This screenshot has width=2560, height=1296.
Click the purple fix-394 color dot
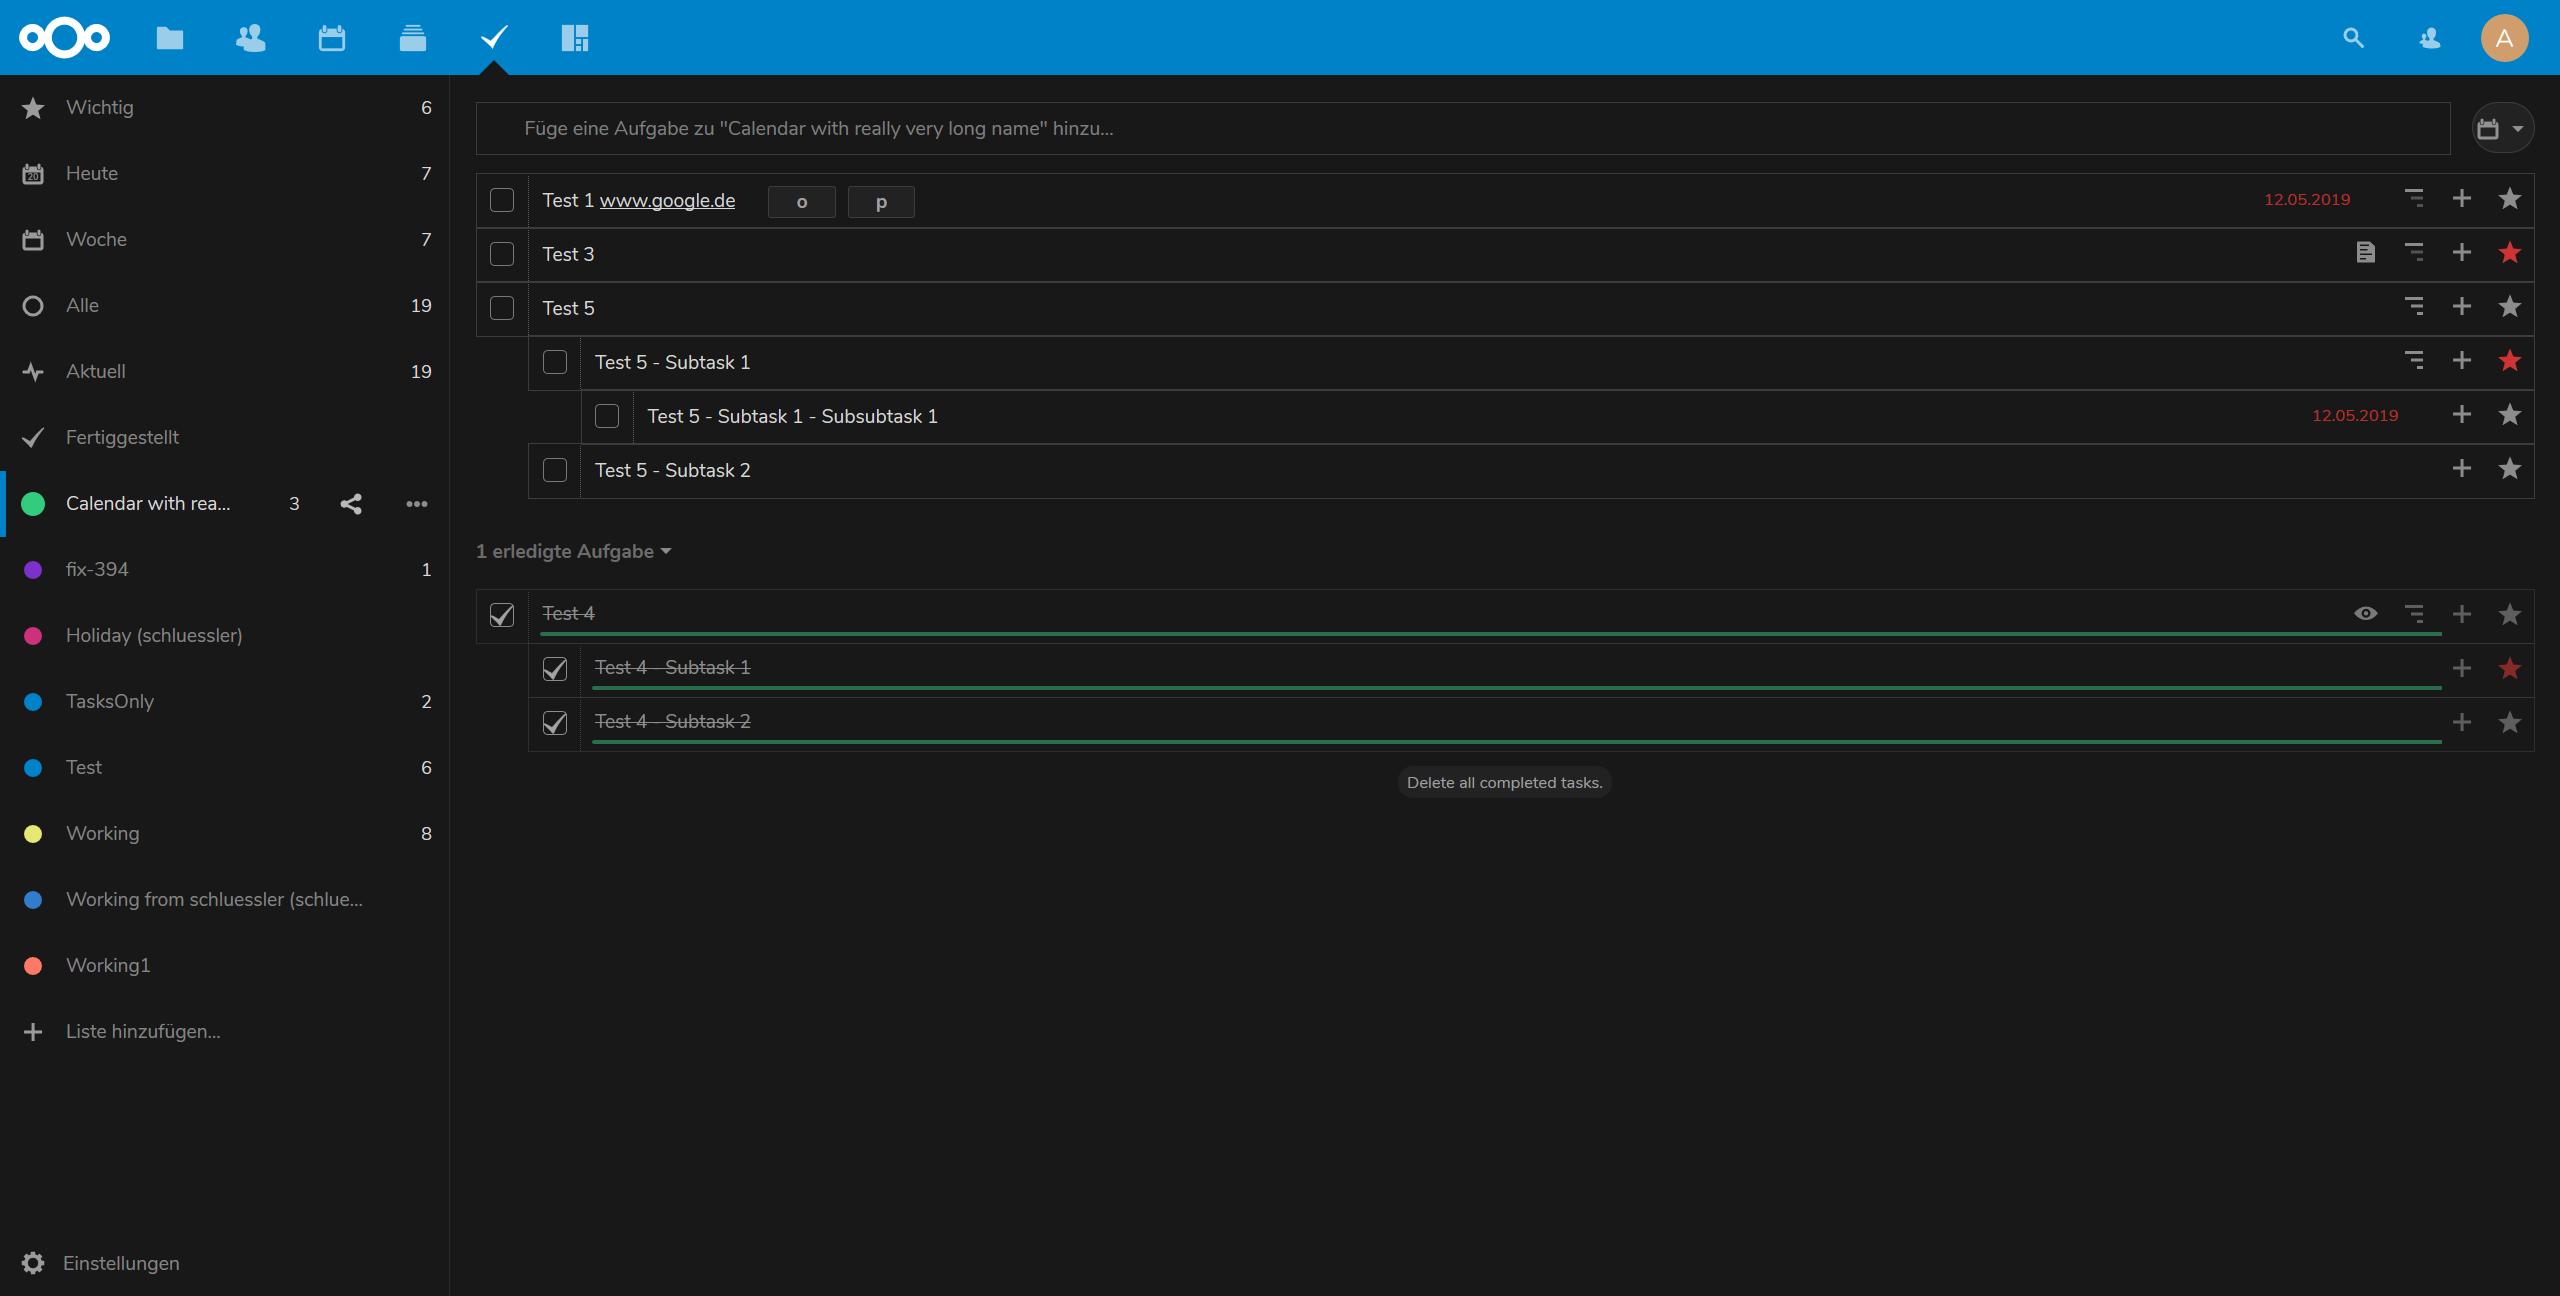pyautogui.click(x=33, y=570)
